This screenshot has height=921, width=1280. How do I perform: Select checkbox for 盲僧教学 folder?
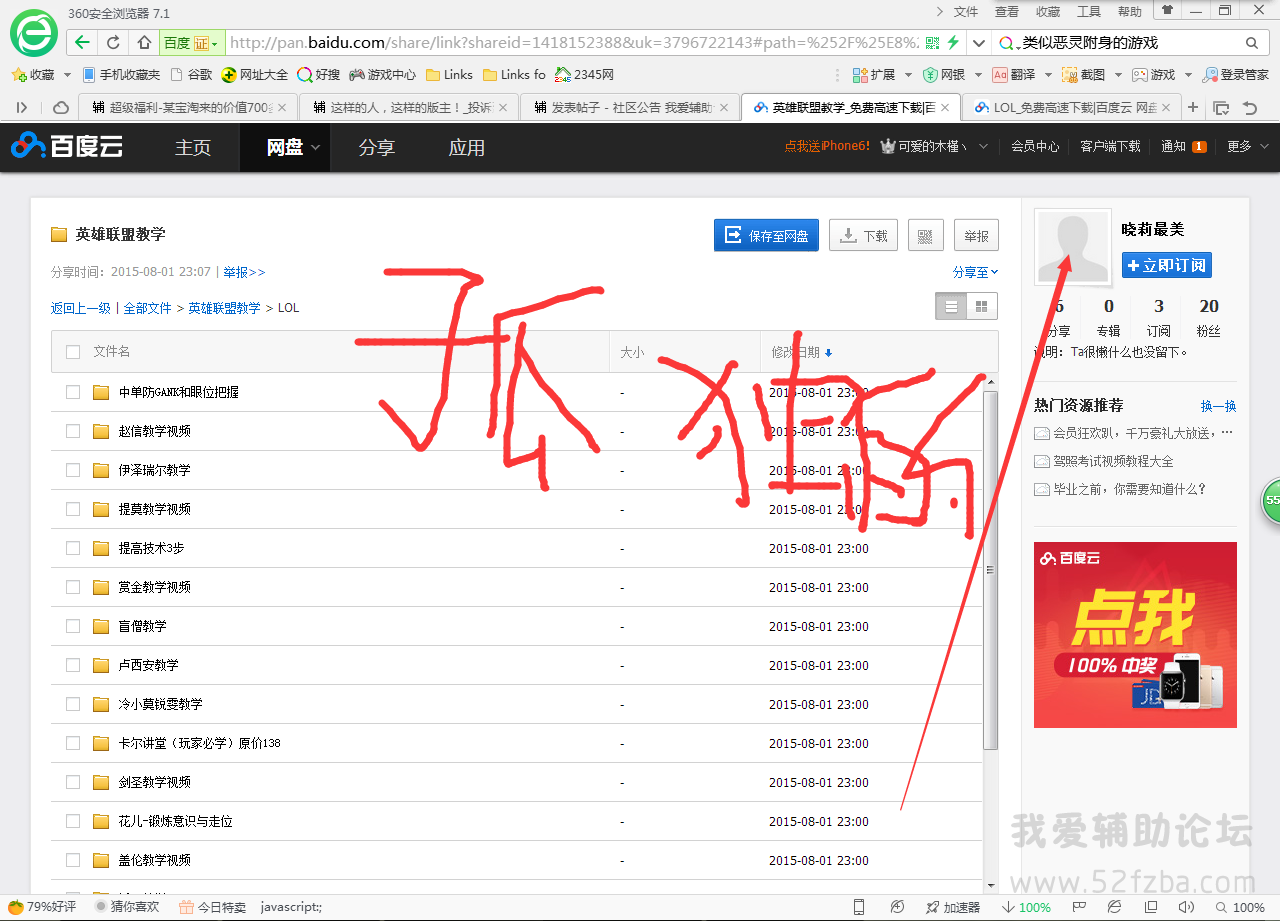(73, 626)
